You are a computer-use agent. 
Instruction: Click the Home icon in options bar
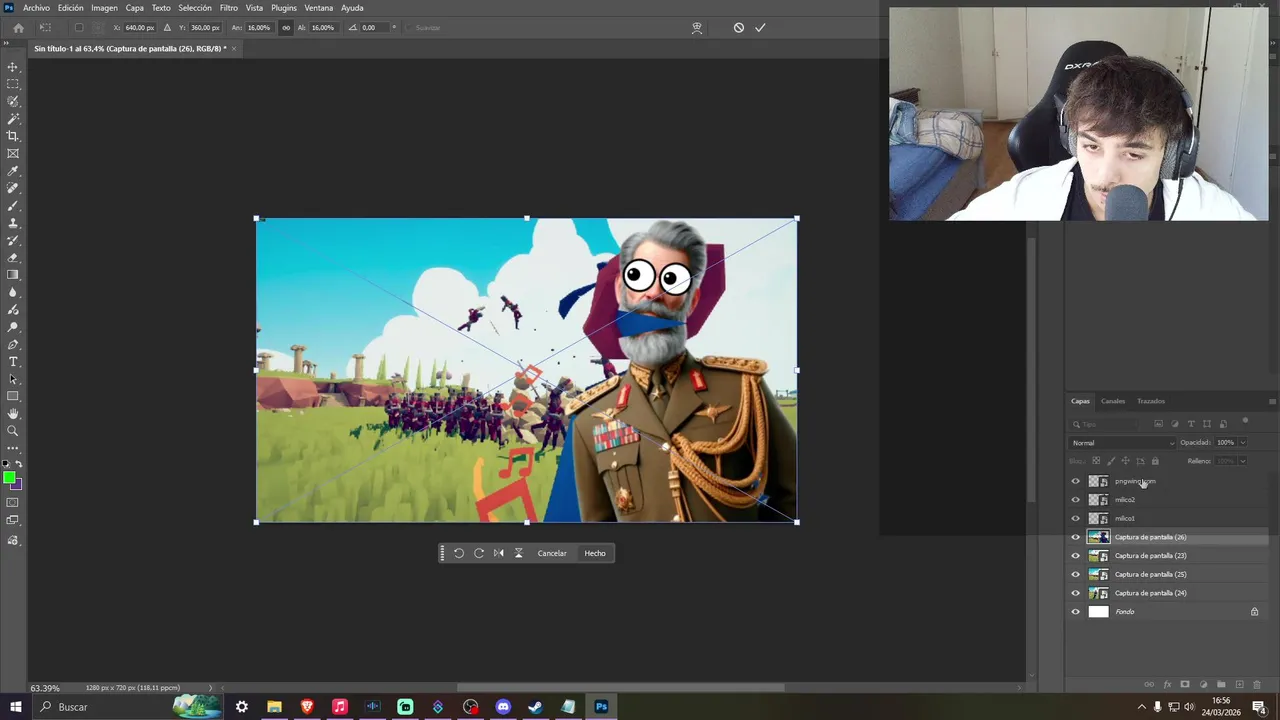point(18,28)
